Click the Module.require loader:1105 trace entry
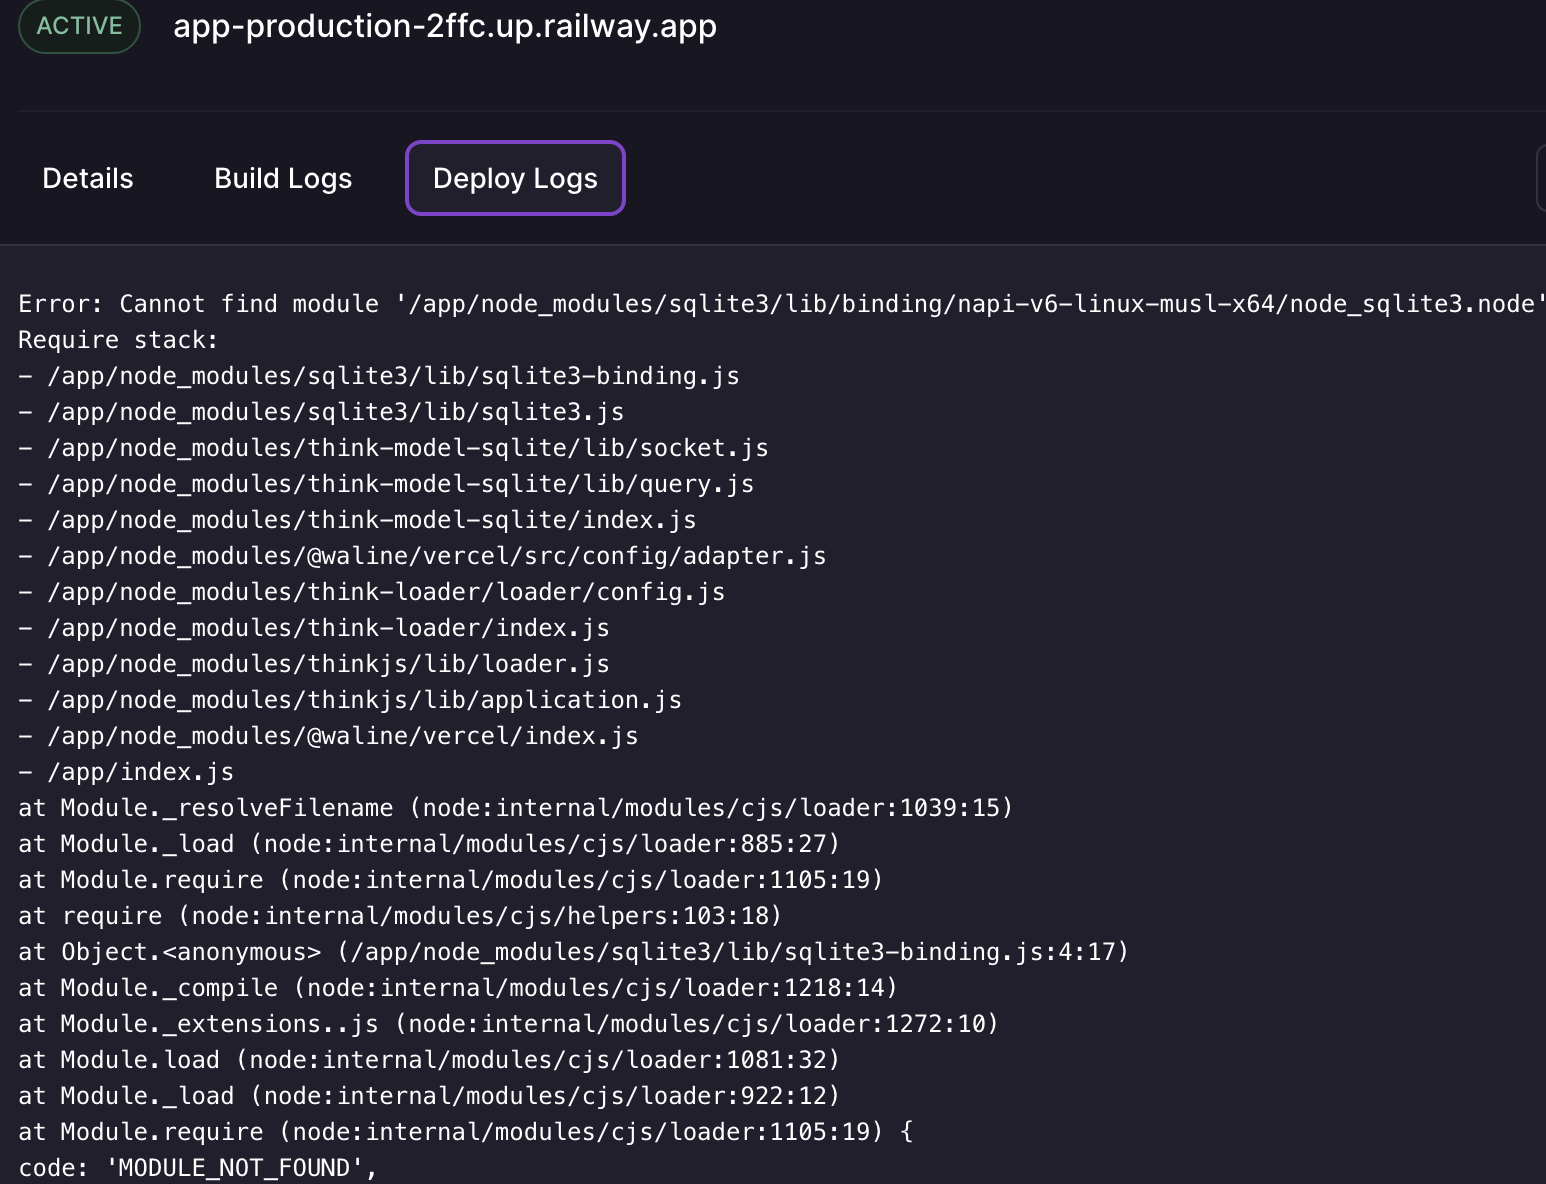The height and width of the screenshot is (1184, 1546). pyautogui.click(x=450, y=879)
